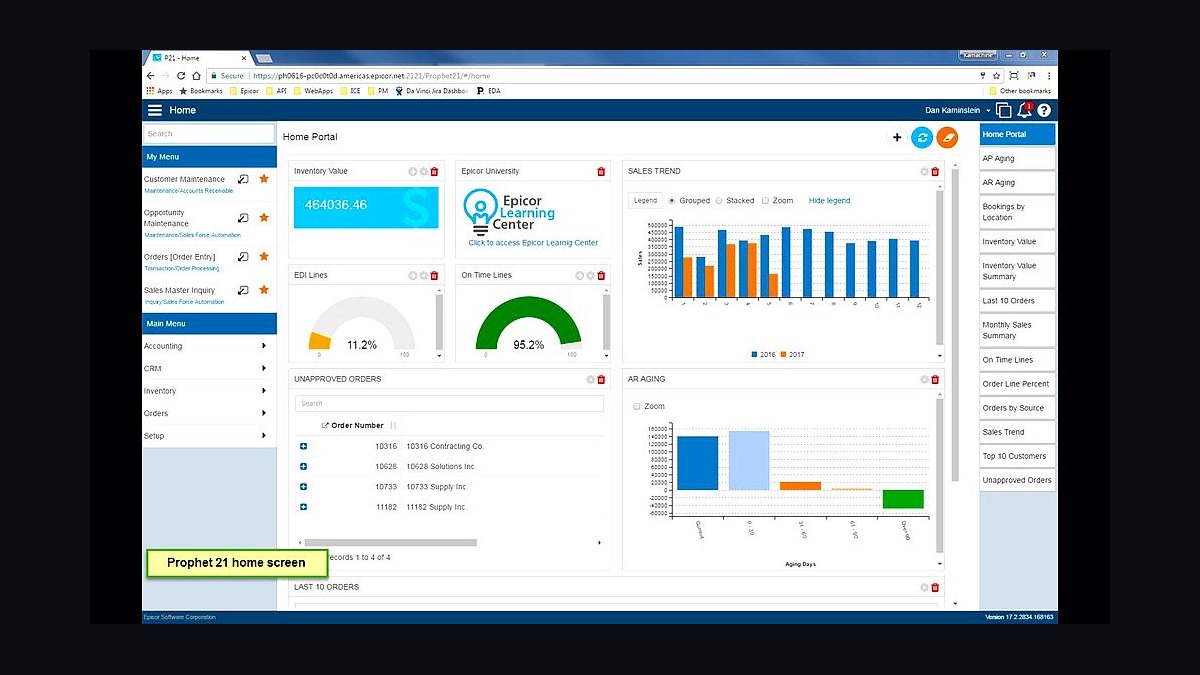The image size is (1200, 675).
Task: Select the Grouped radio button in Sales Trend
Action: click(x=672, y=200)
